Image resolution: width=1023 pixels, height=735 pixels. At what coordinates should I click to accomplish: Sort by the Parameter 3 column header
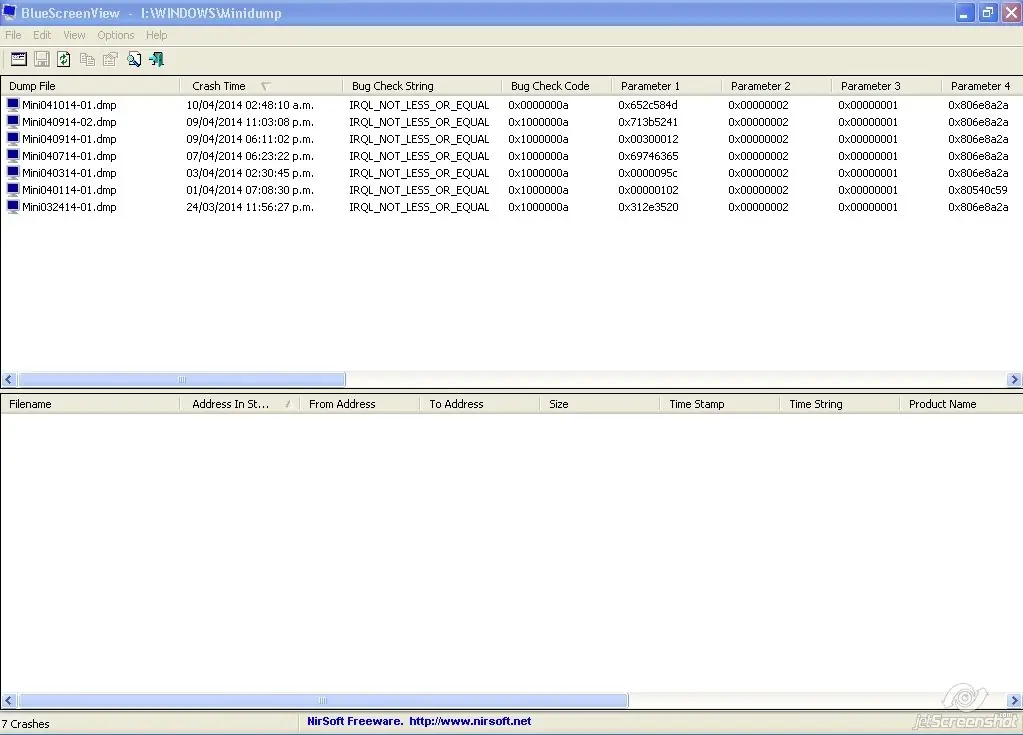tap(887, 86)
